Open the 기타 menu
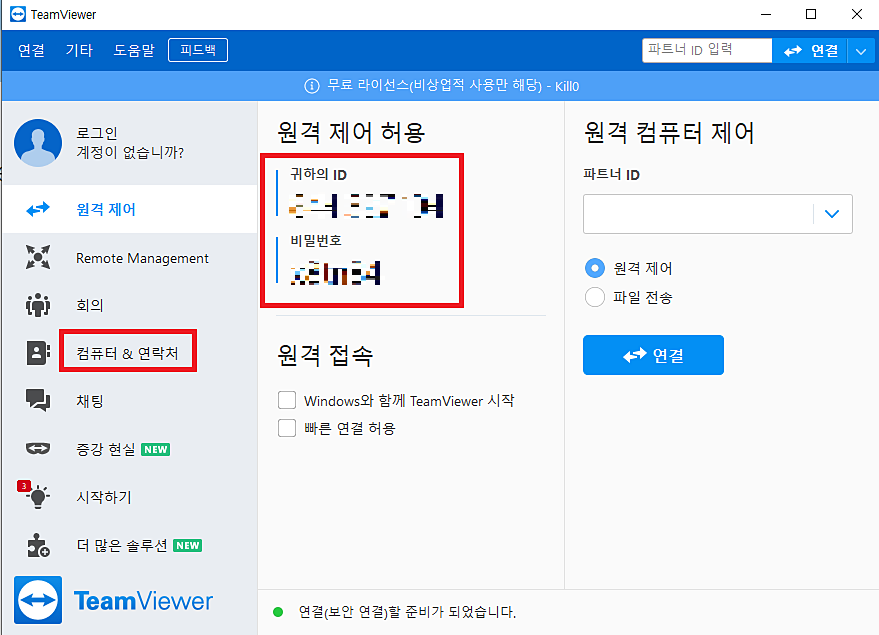This screenshot has width=879, height=635. pyautogui.click(x=79, y=50)
